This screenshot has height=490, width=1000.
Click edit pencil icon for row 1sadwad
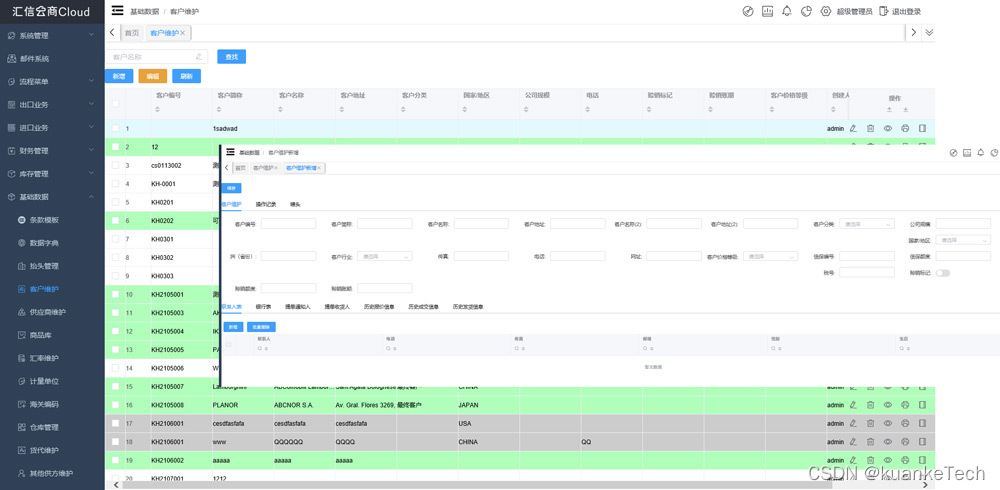click(x=853, y=128)
